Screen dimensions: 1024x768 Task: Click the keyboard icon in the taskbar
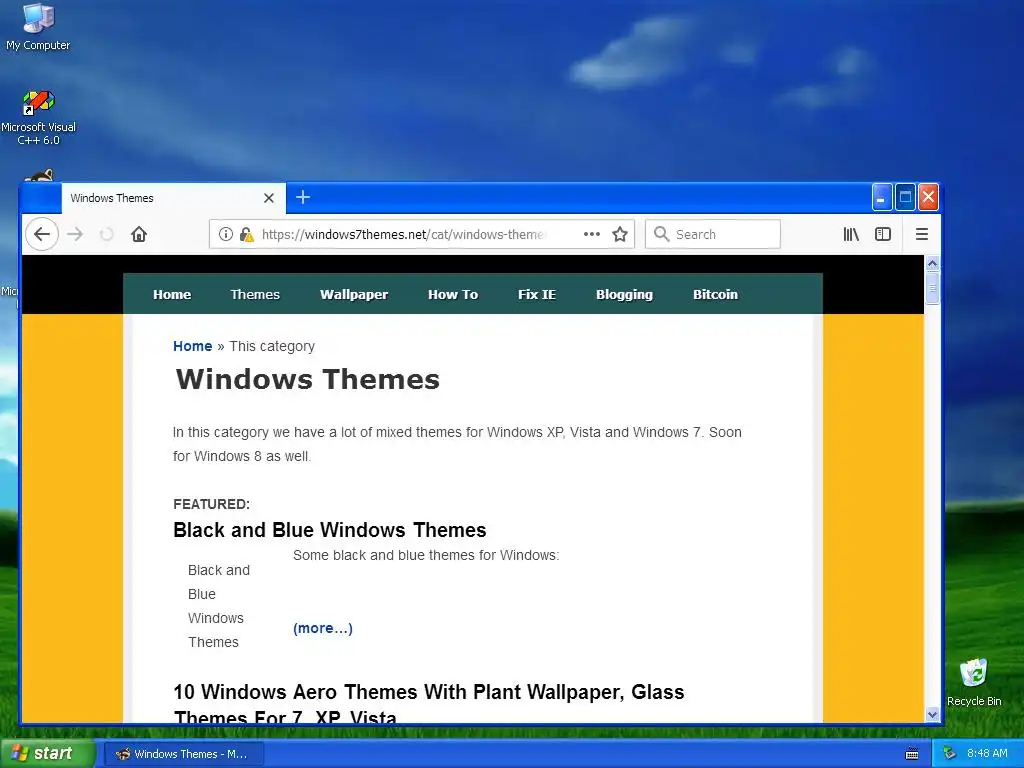(912, 754)
